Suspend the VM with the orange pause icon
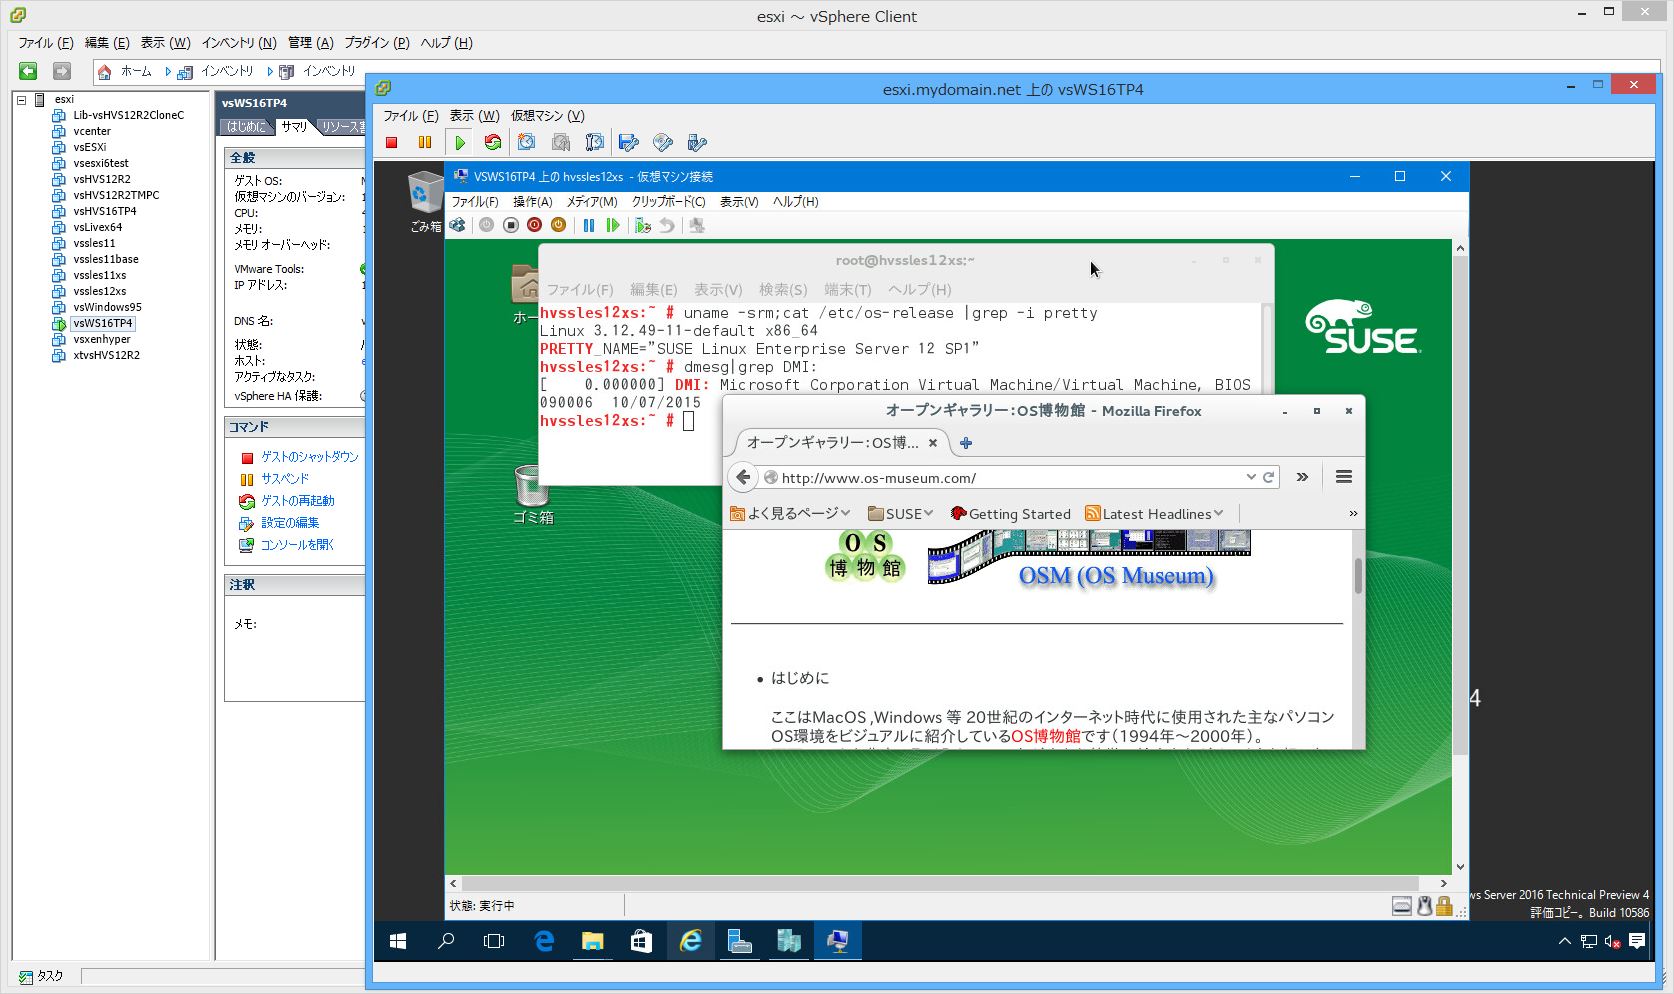This screenshot has height=994, width=1674. point(425,143)
